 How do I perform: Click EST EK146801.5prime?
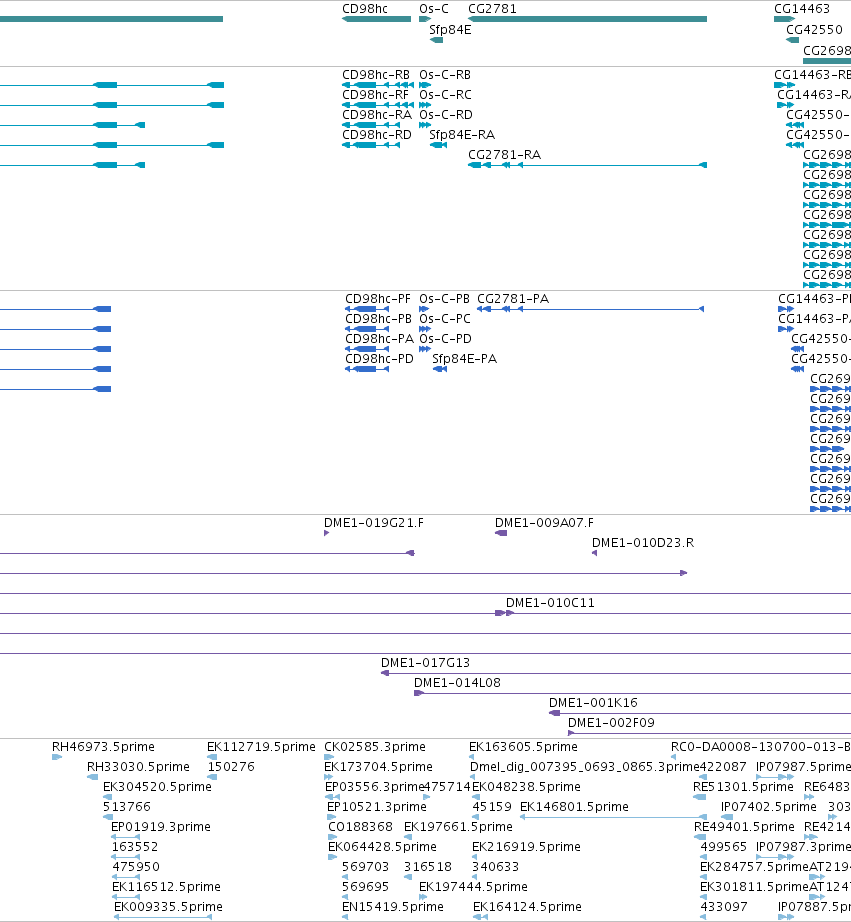(x=575, y=807)
